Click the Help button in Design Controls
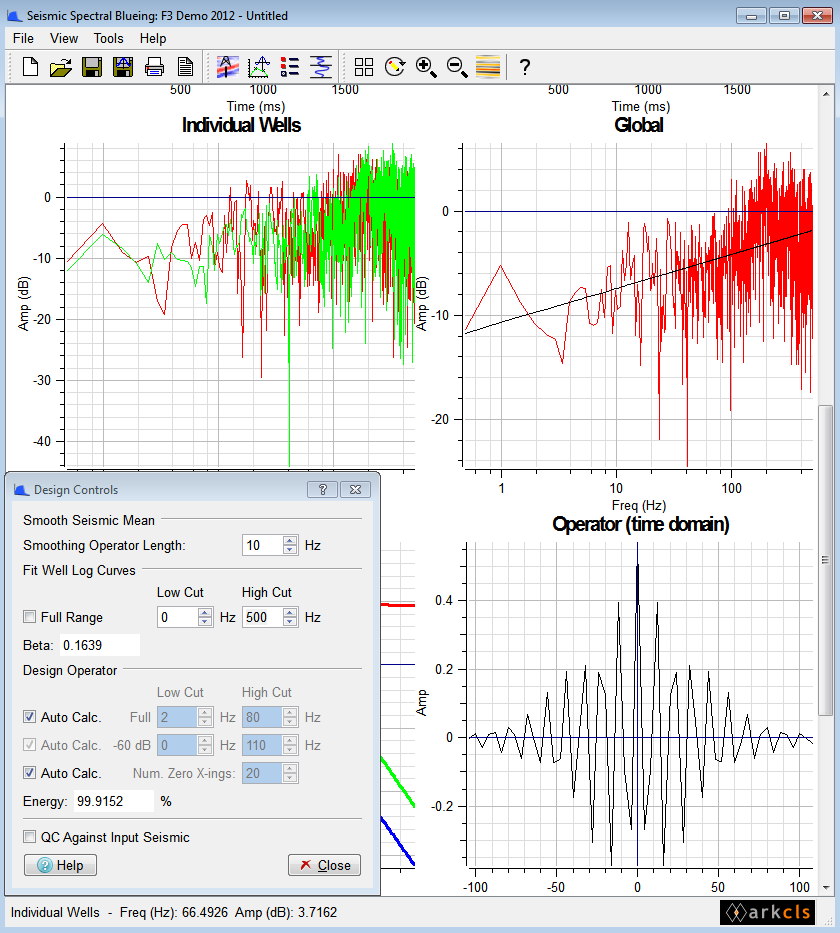This screenshot has height=933, width=840. tap(59, 865)
